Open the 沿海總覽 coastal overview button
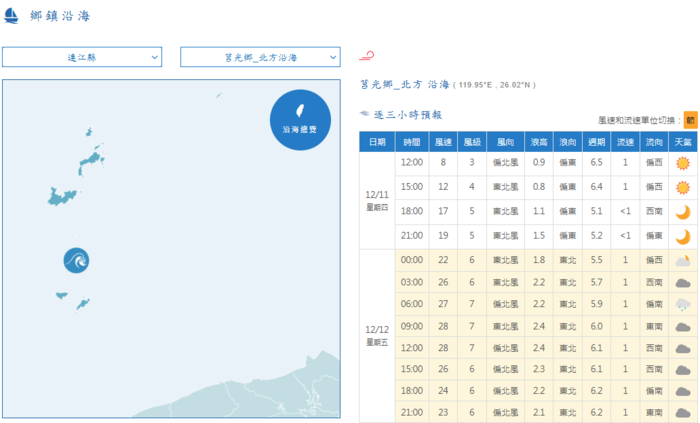The width and height of the screenshot is (700, 423). coord(299,120)
